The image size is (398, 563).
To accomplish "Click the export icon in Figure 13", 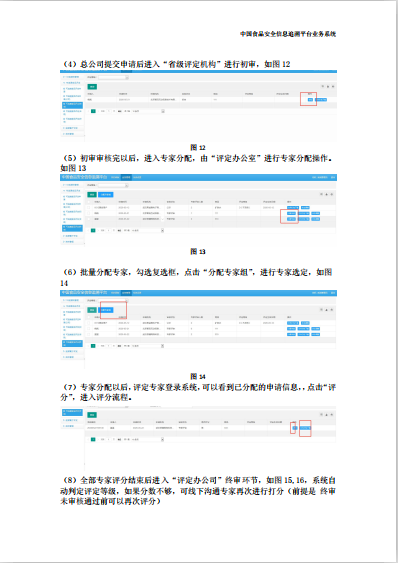I will coord(327,194).
